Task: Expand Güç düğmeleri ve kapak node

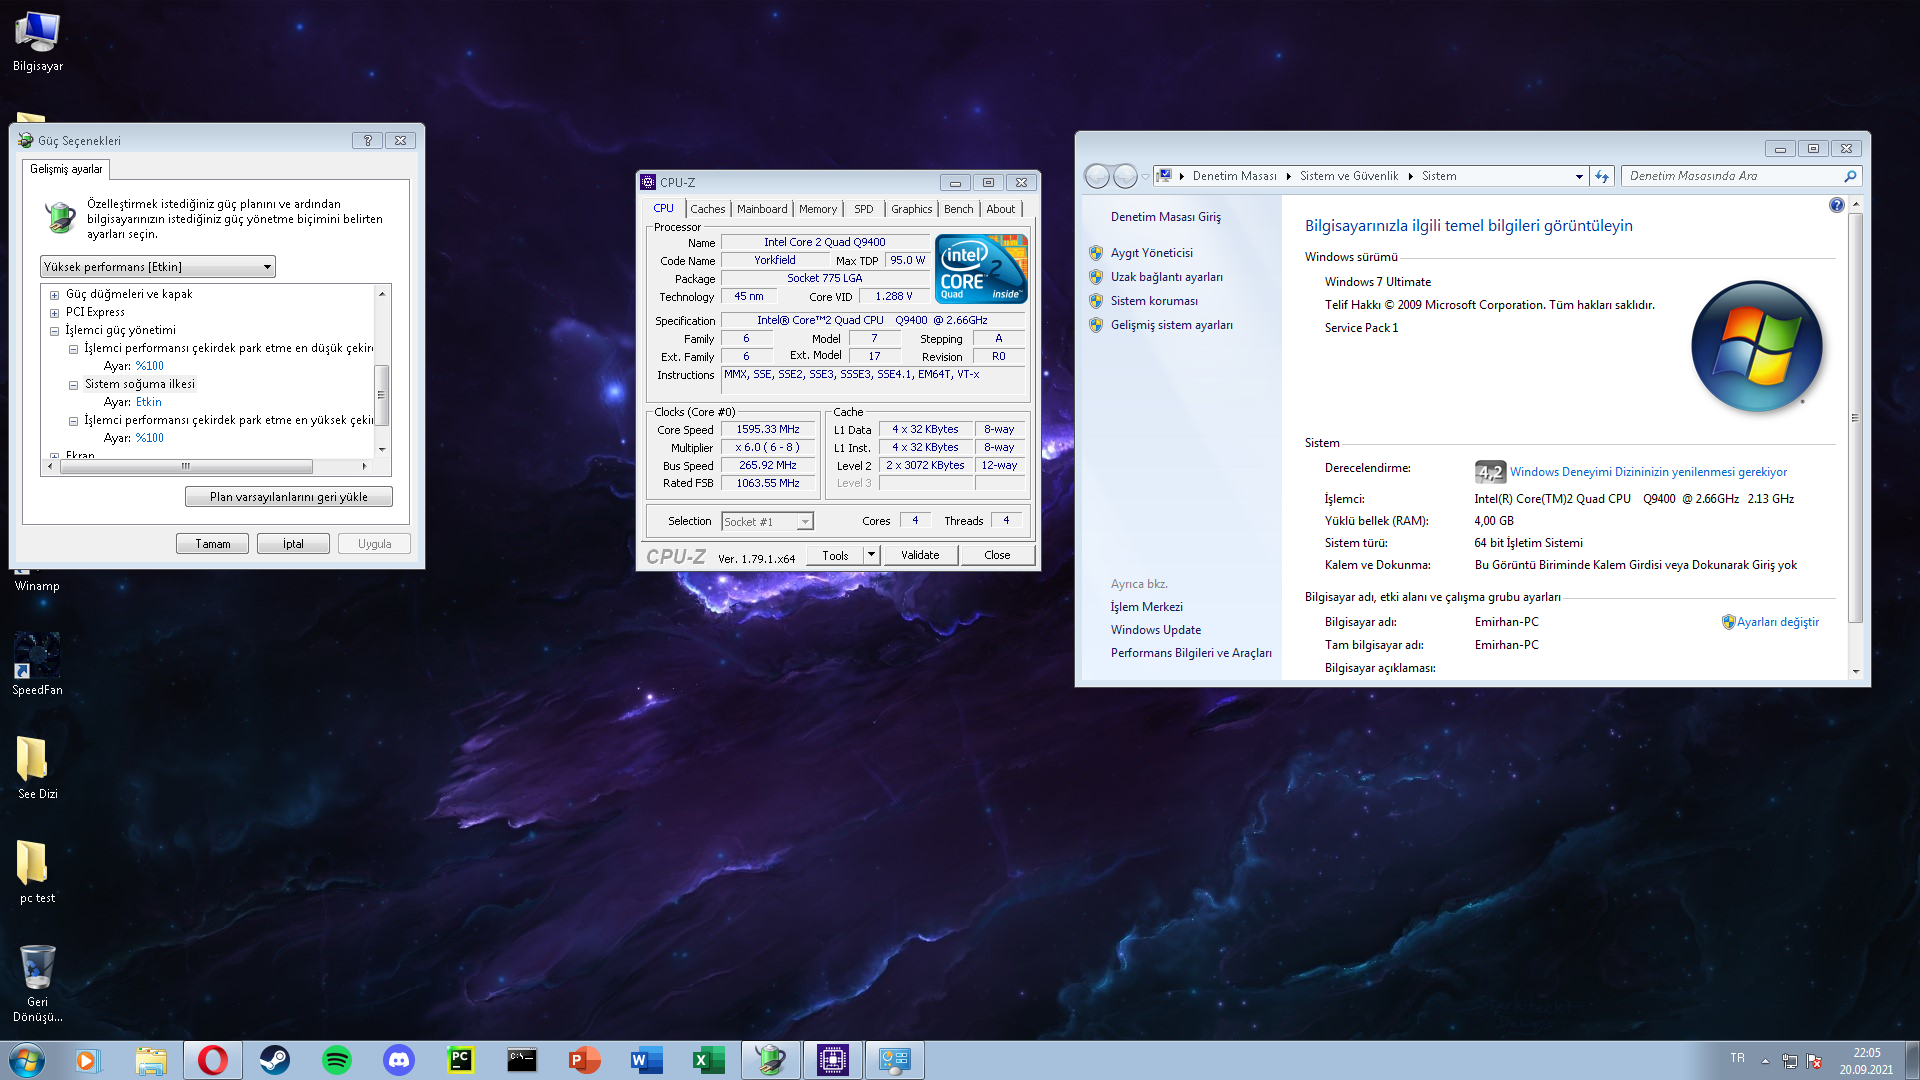Action: click(x=55, y=295)
